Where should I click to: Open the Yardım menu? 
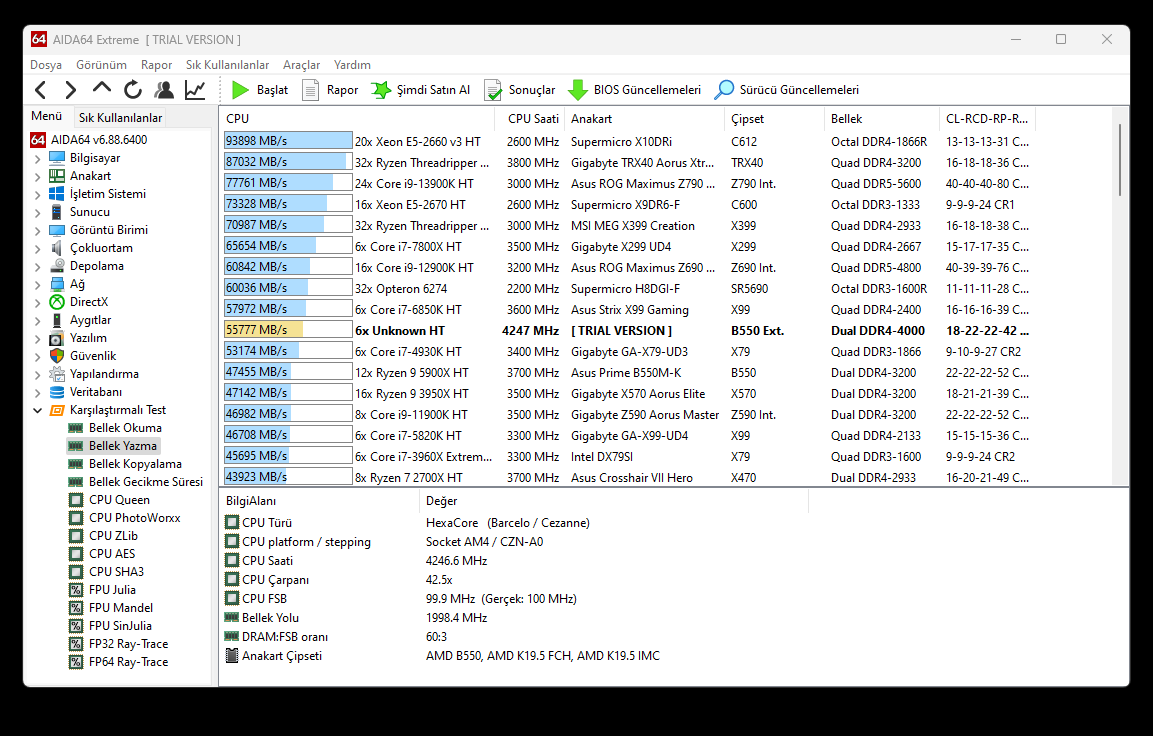coord(352,65)
